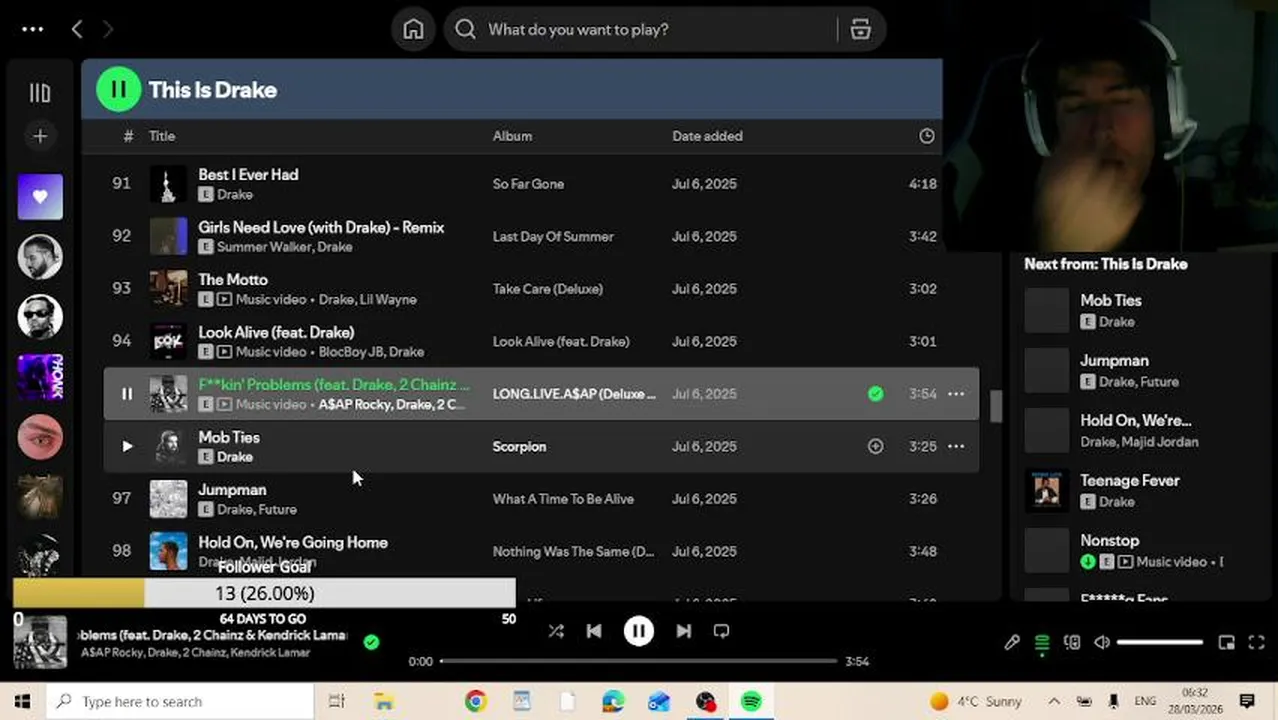1278x720 pixels.
Task: Pause F**kin' Problems from its row pause icon
Action: (x=127, y=394)
